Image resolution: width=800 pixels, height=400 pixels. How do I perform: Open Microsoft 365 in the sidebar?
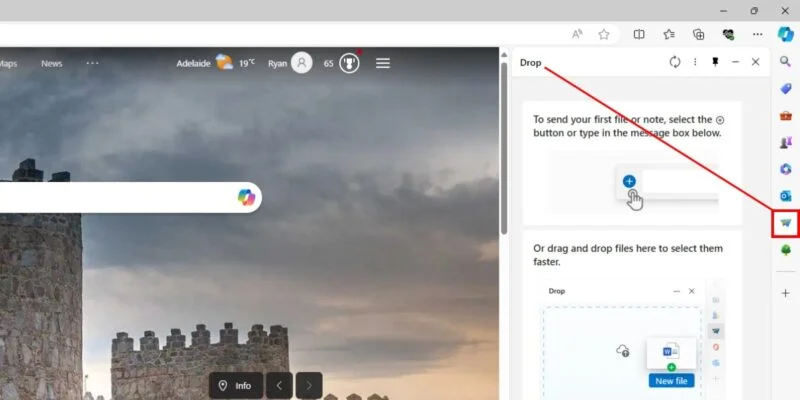[x=785, y=169]
